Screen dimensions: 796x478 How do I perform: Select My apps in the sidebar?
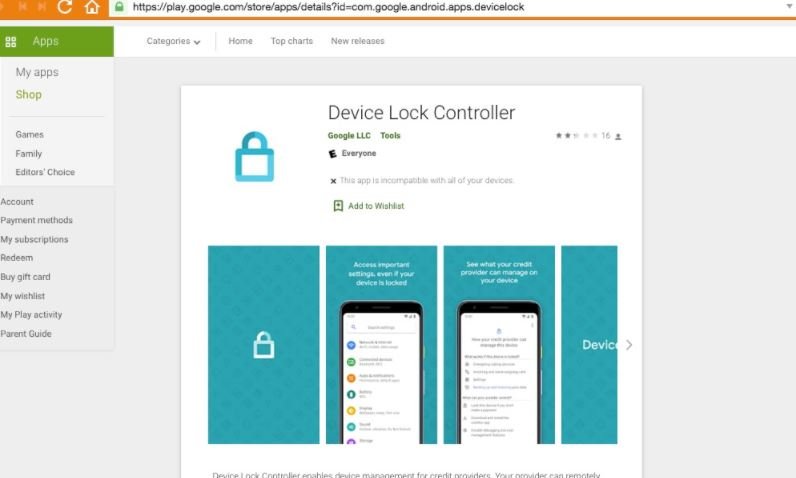pyautogui.click(x=37, y=72)
